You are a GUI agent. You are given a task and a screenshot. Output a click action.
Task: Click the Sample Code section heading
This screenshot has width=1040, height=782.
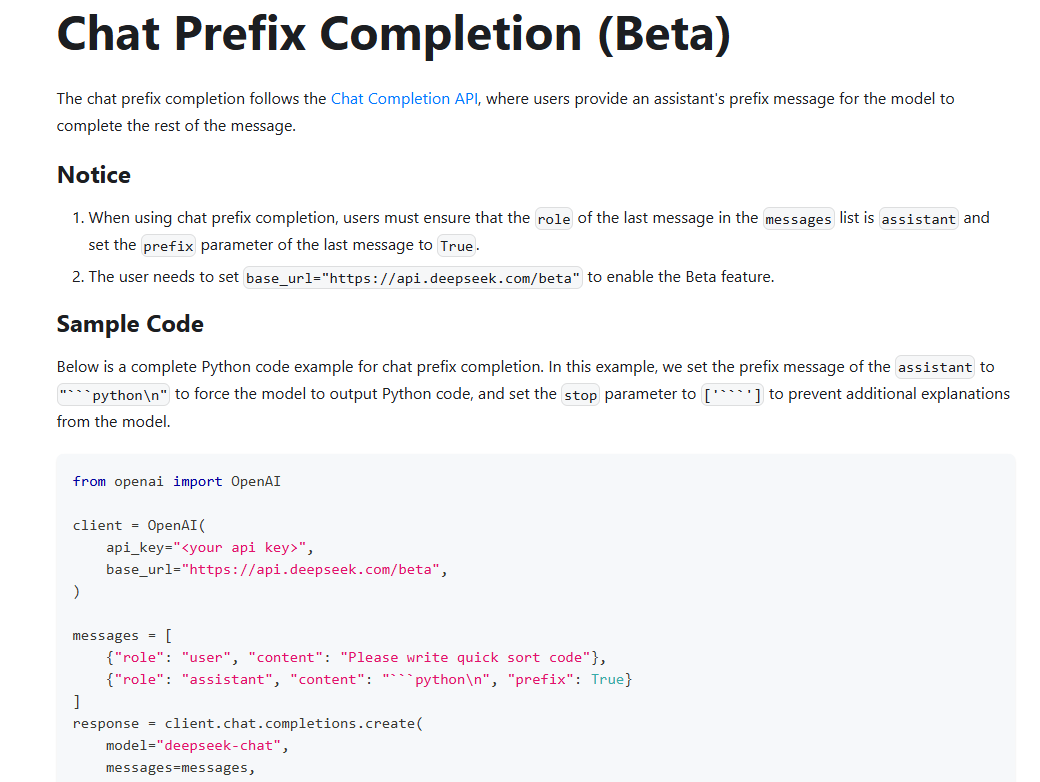coord(130,324)
